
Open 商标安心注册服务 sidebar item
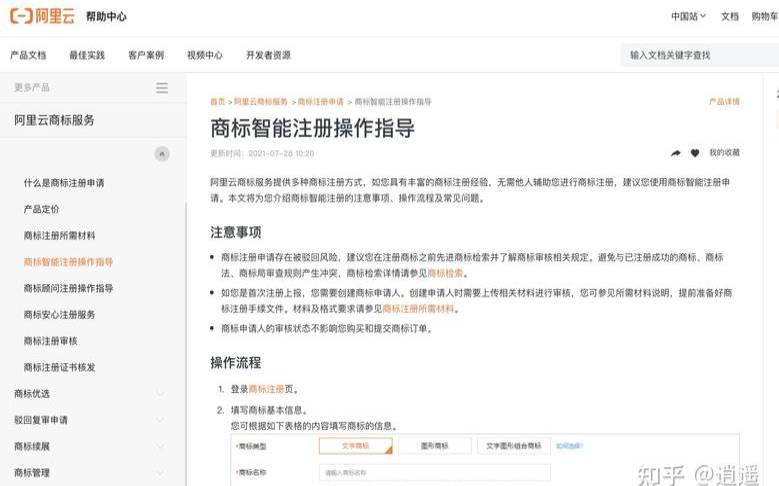pyautogui.click(x=60, y=315)
